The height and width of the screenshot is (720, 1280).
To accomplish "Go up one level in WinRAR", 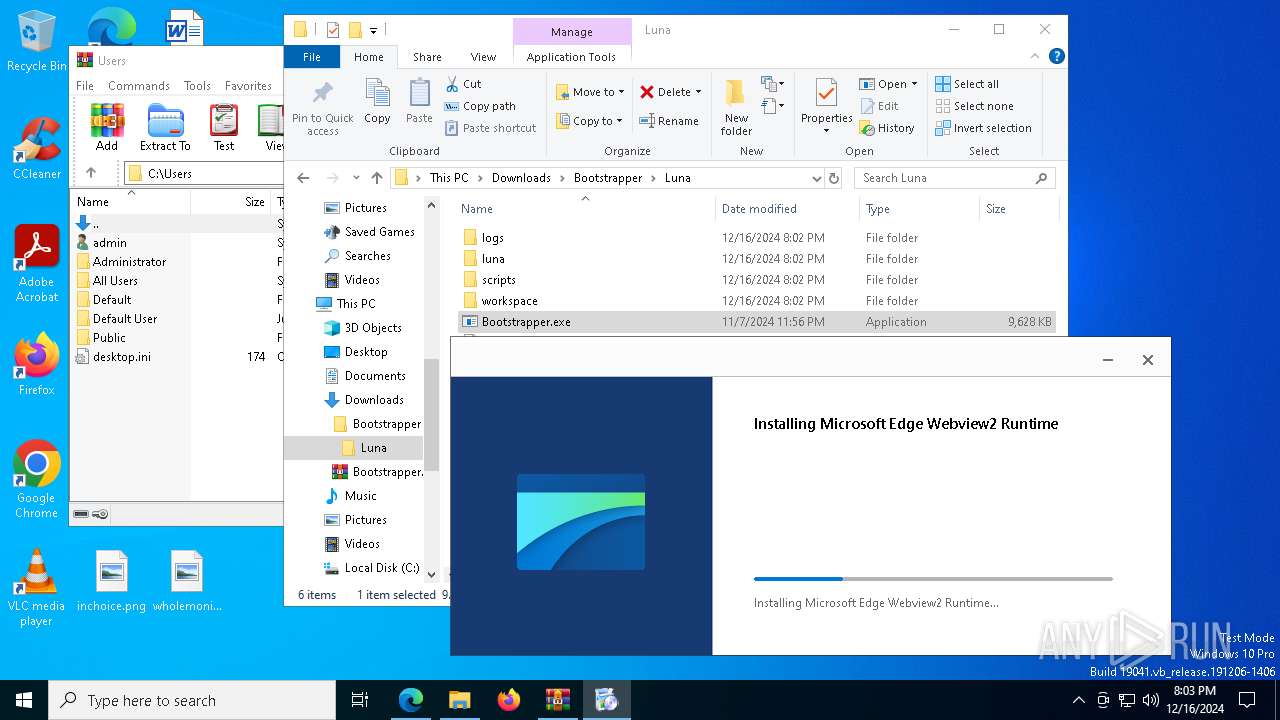I will click(91, 173).
